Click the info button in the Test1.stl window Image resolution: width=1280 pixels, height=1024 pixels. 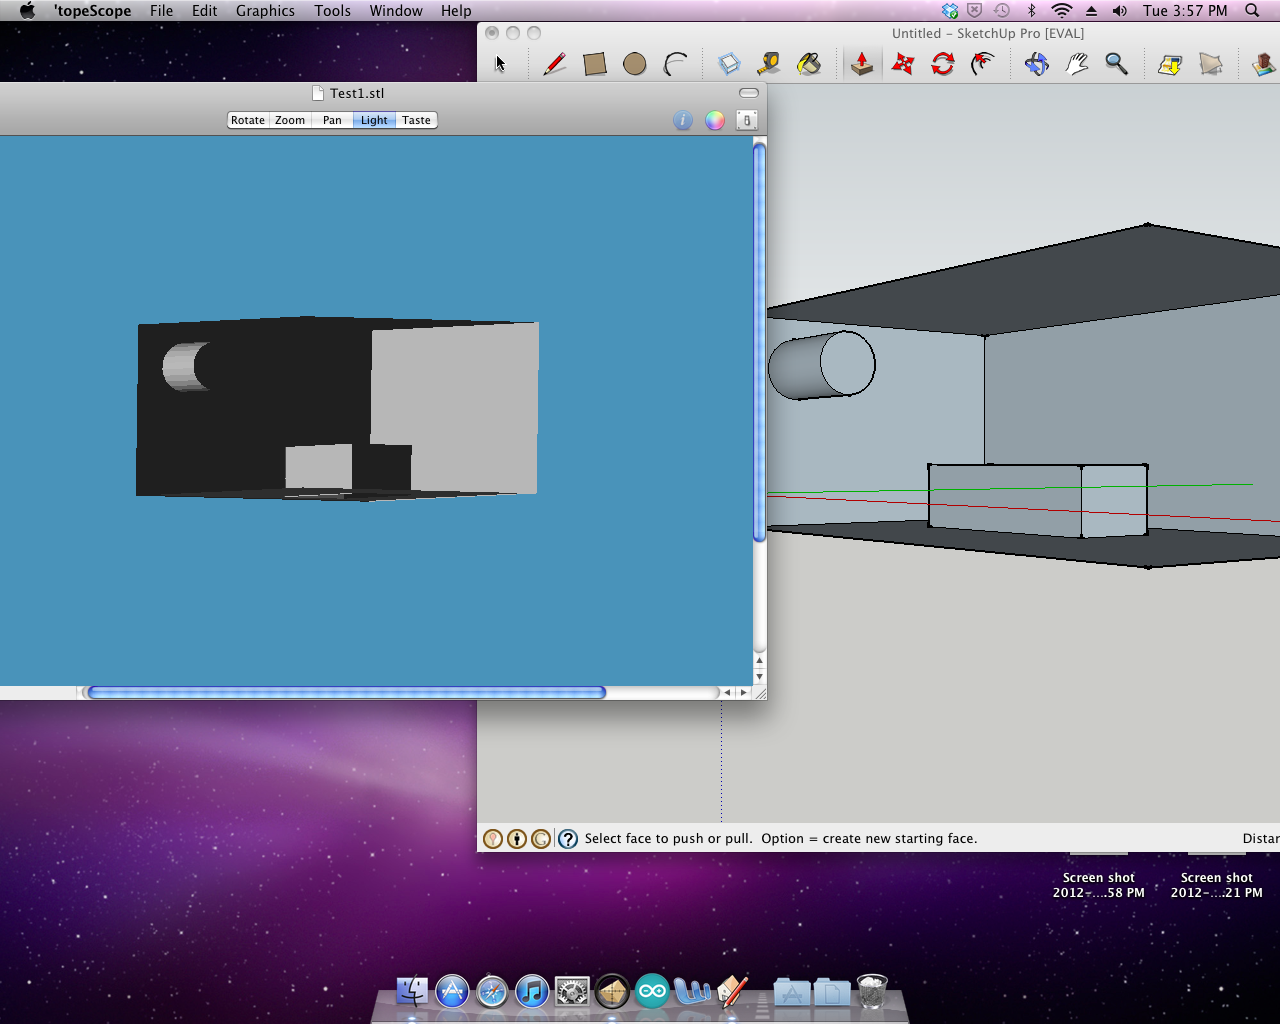coord(682,120)
